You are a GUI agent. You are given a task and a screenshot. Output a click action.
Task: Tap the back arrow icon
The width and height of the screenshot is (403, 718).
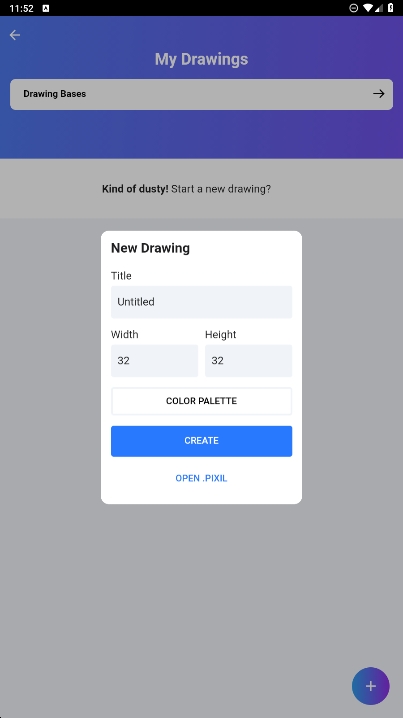click(x=15, y=35)
